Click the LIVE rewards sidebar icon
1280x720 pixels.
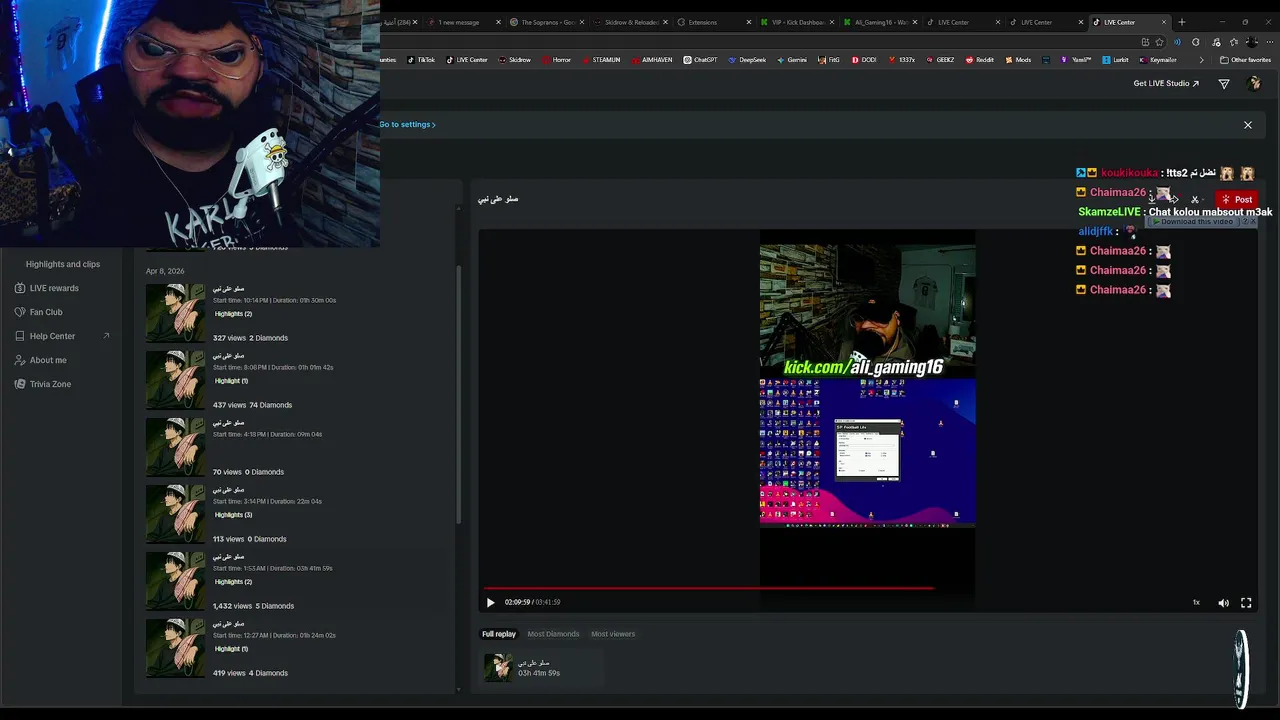click(x=20, y=288)
